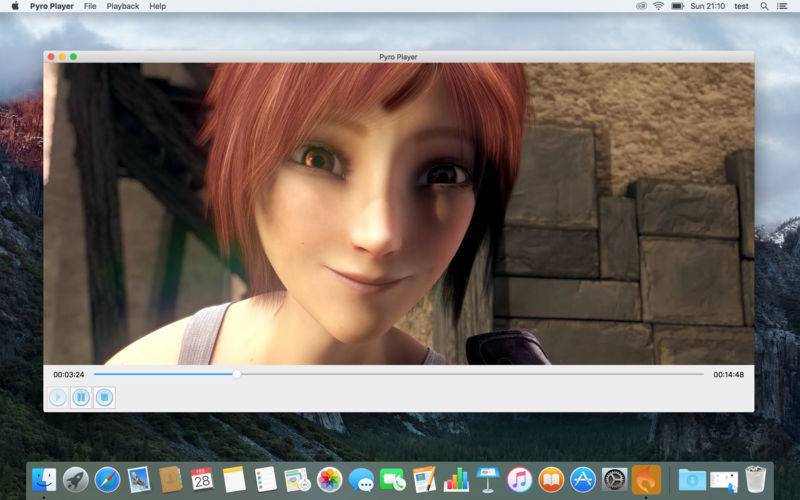Open the Playback menu
The width and height of the screenshot is (800, 500).
(x=122, y=6)
